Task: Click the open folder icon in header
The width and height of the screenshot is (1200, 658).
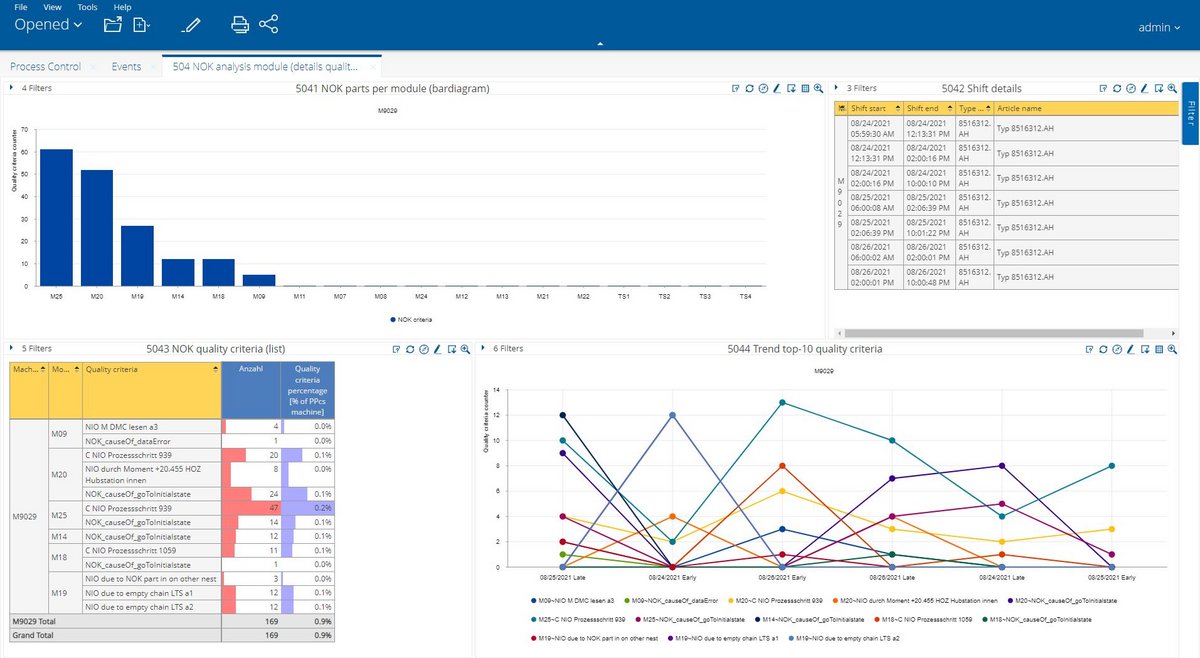Action: click(x=112, y=24)
